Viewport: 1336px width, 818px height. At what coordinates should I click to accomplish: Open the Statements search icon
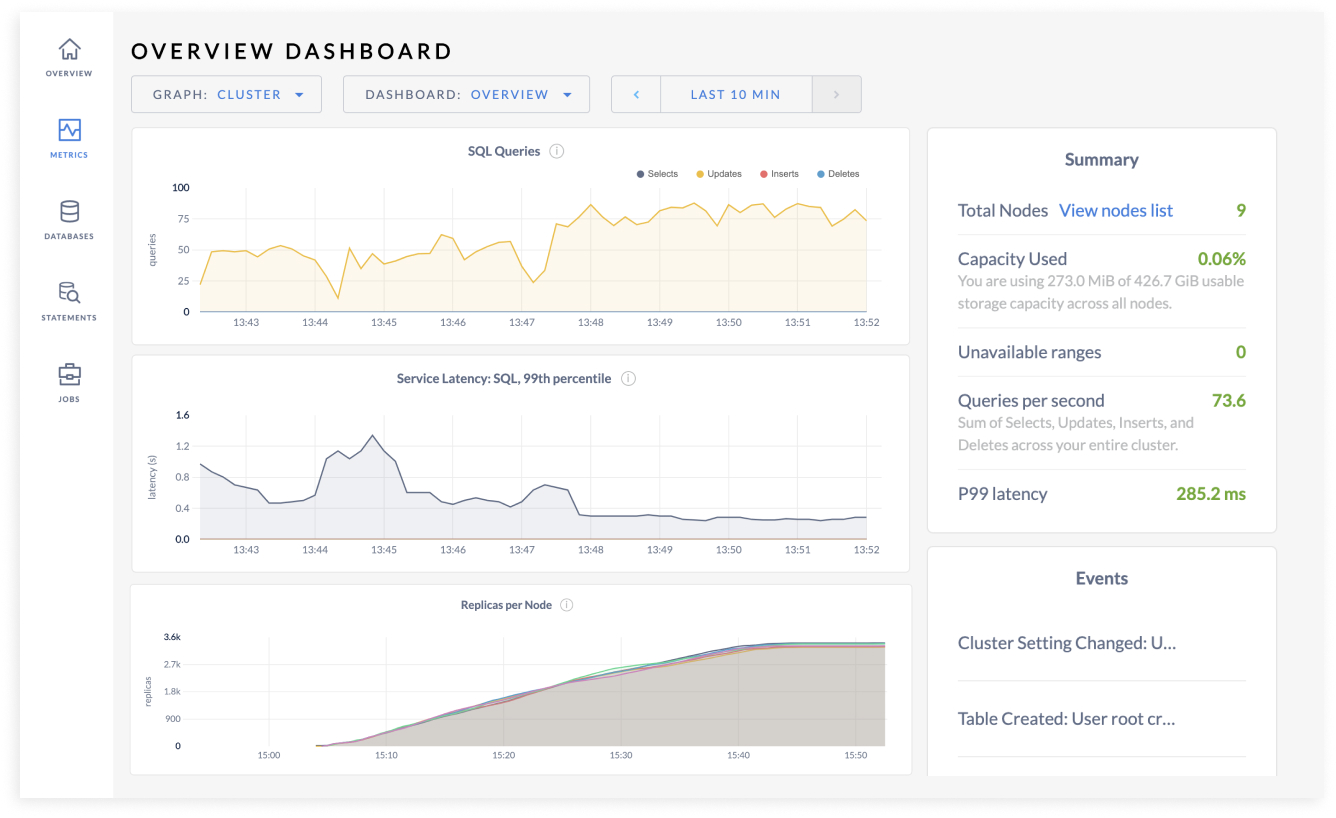(x=69, y=293)
